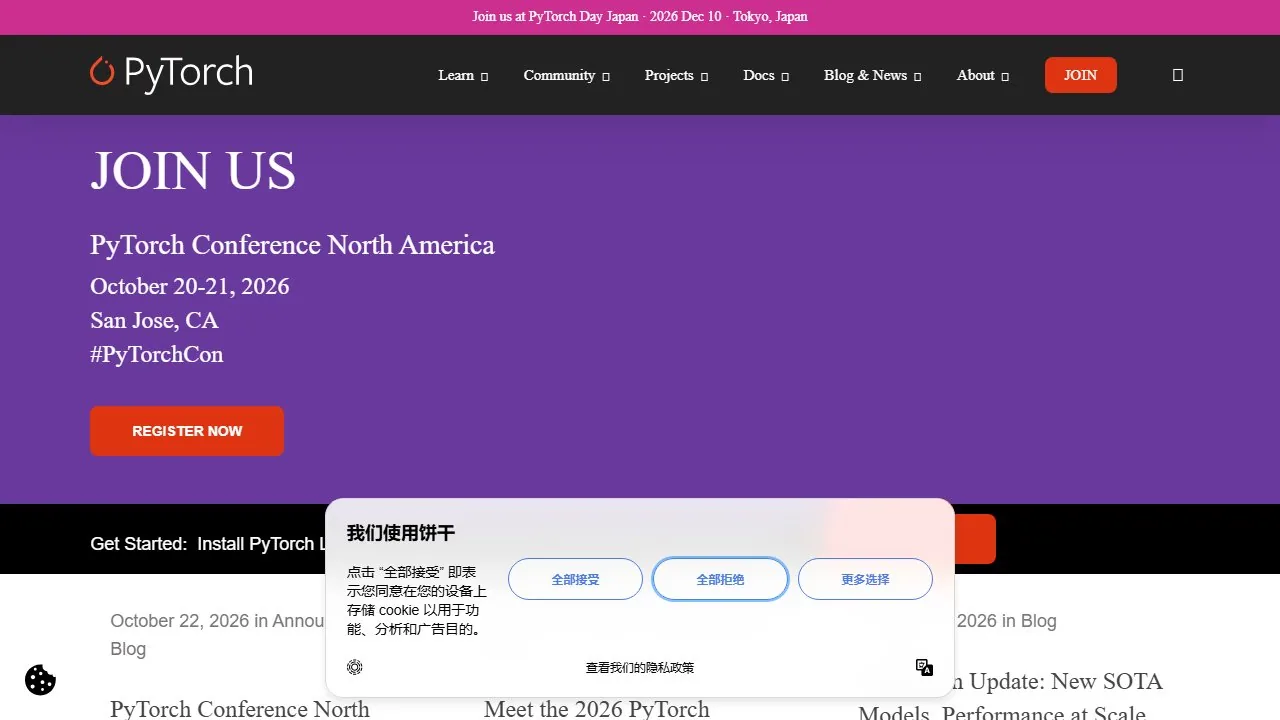
Task: Click the "Get Started: Install PyTorch" text
Action: point(208,544)
